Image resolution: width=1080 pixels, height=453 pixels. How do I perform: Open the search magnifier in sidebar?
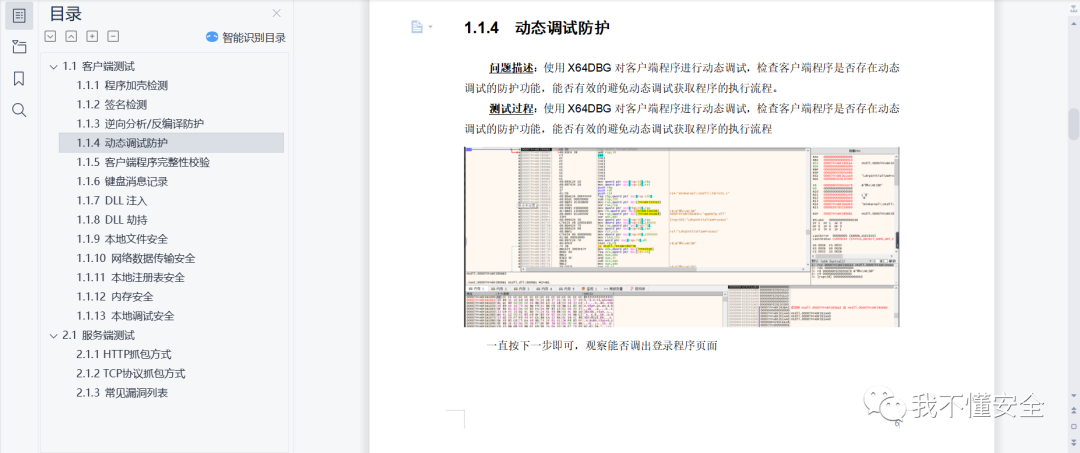click(19, 110)
